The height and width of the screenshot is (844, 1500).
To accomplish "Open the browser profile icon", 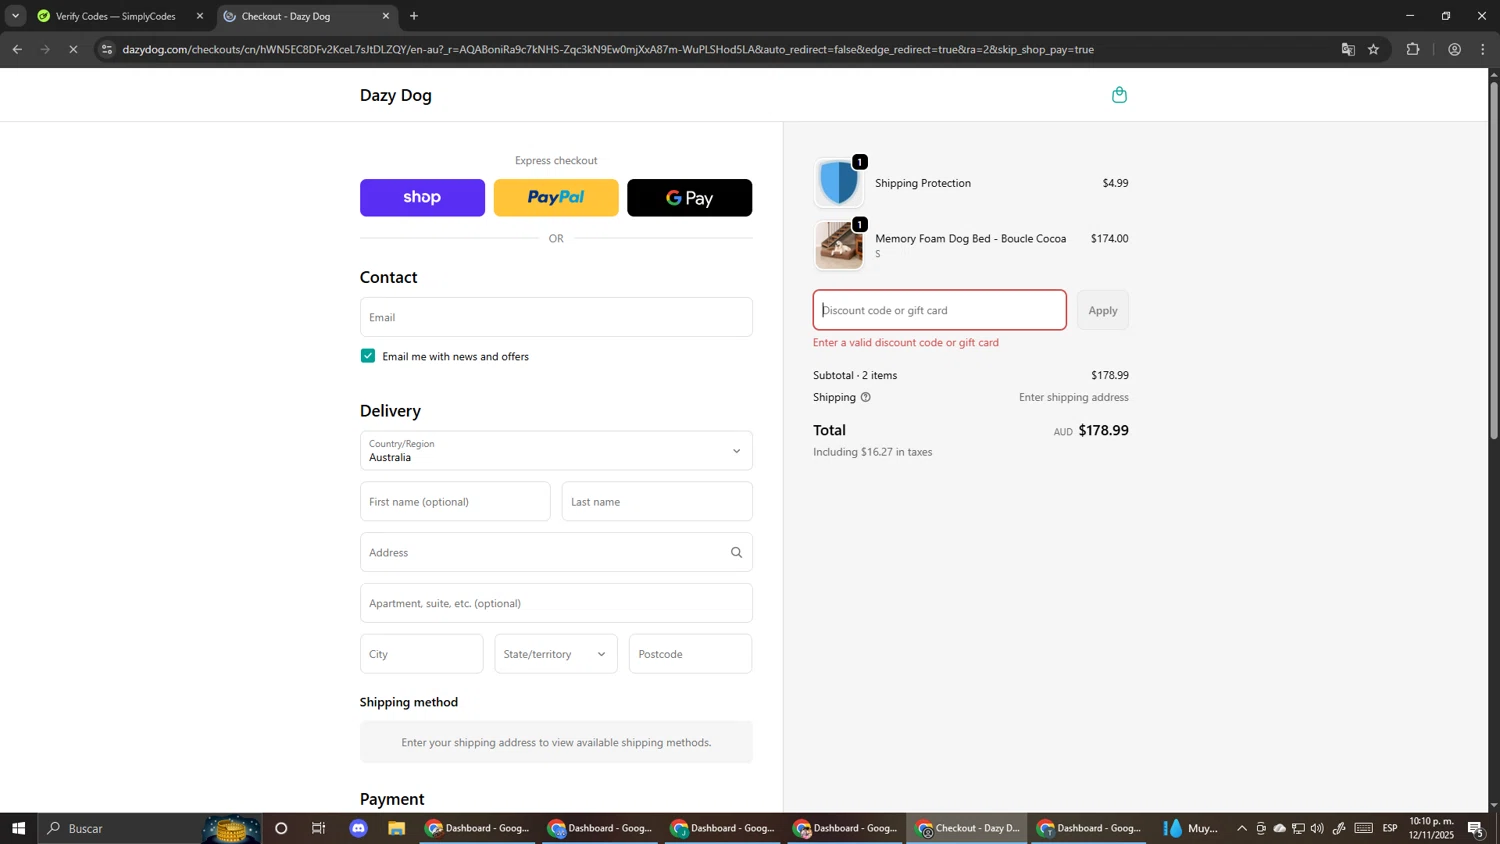I will click(1454, 49).
